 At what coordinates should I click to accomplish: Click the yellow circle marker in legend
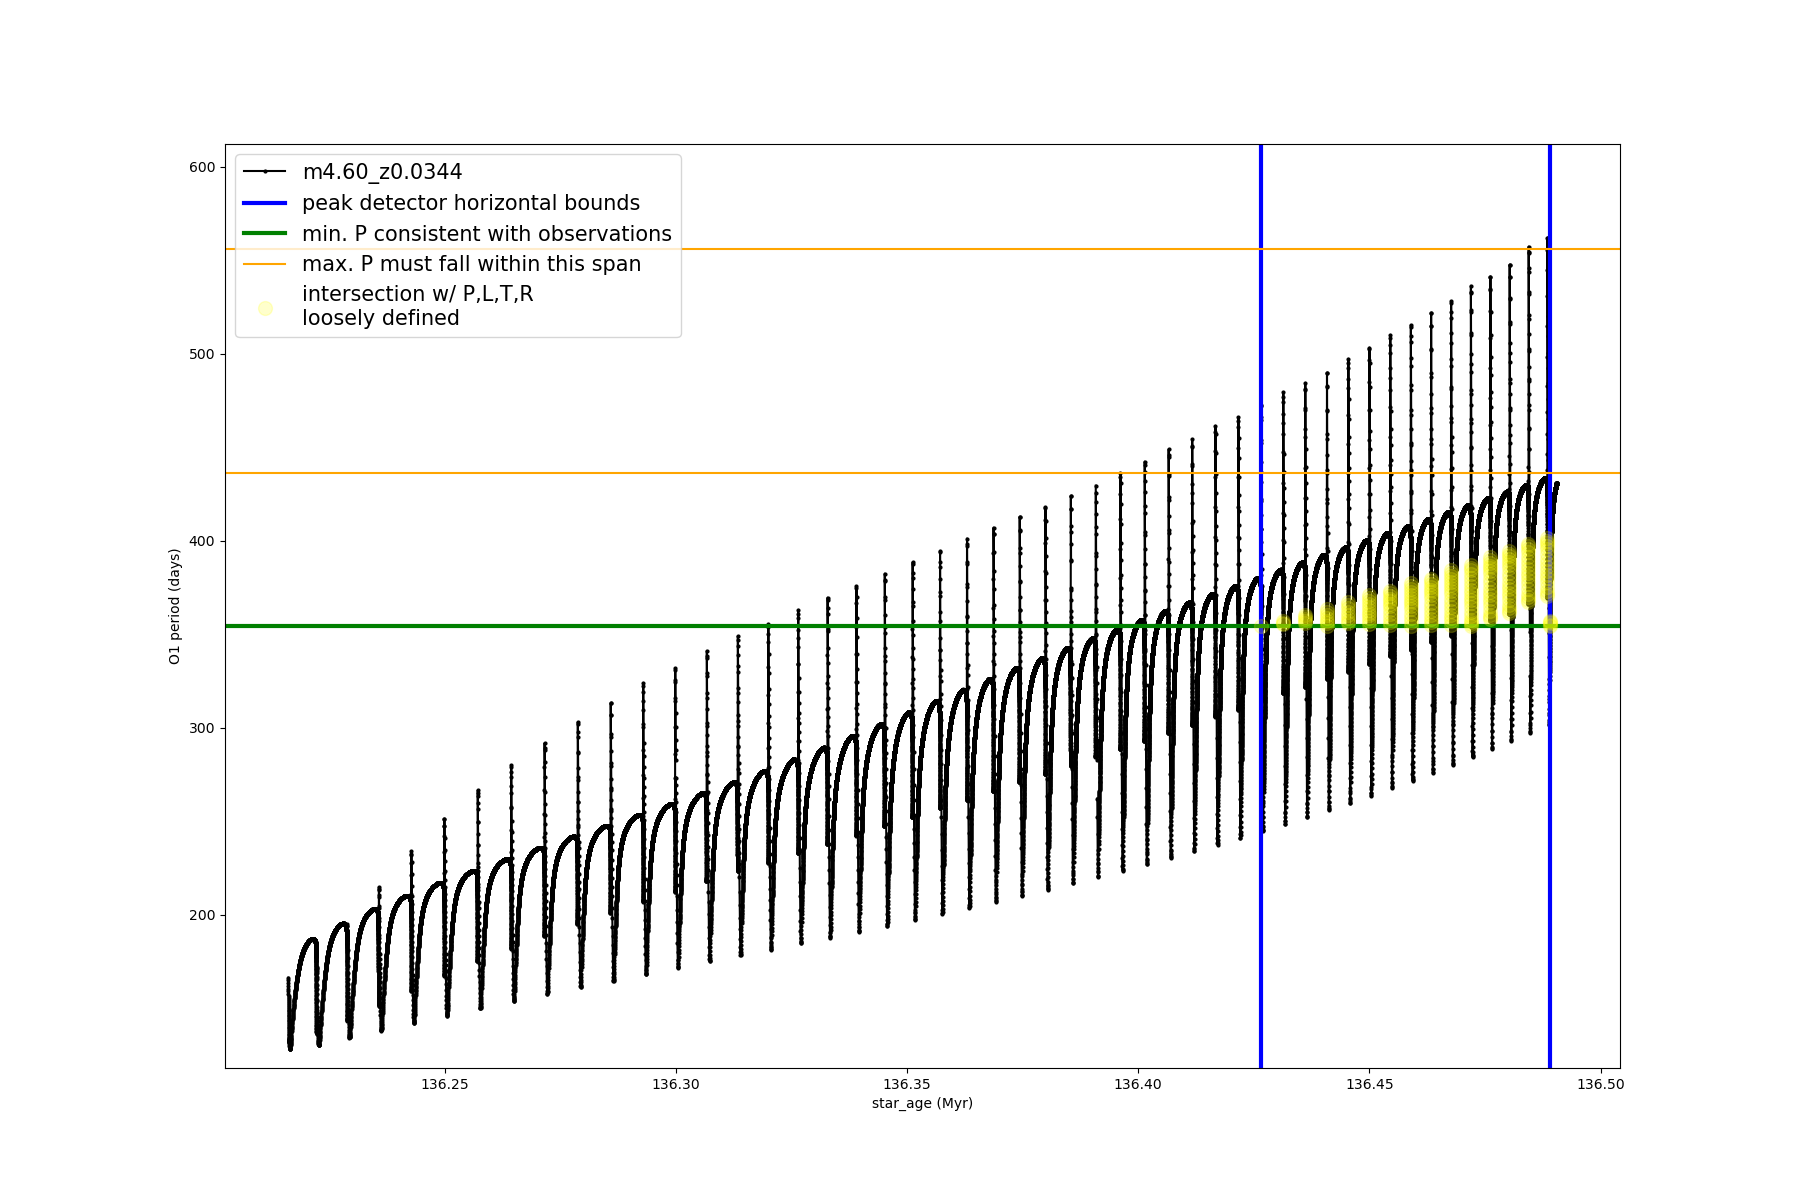pos(265,308)
